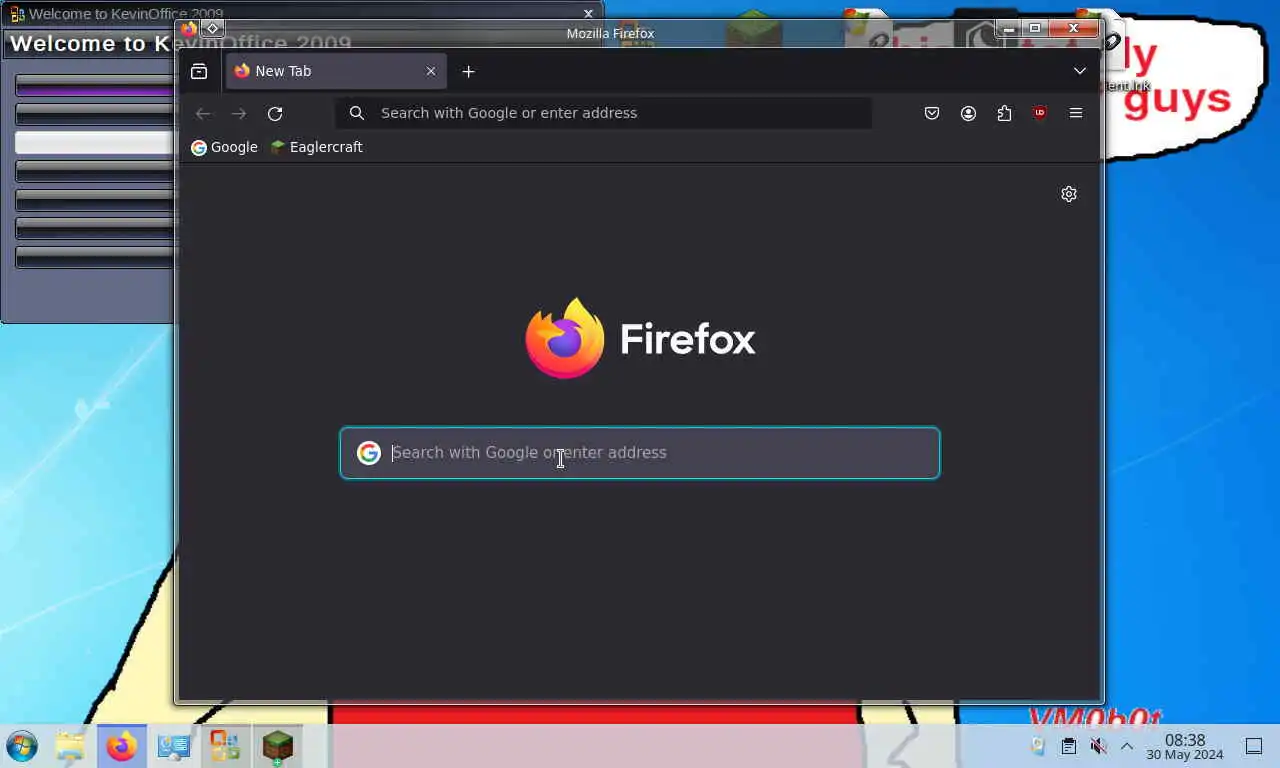Image resolution: width=1280 pixels, height=768 pixels.
Task: Open the computer search taskbar icon
Action: click(174, 746)
